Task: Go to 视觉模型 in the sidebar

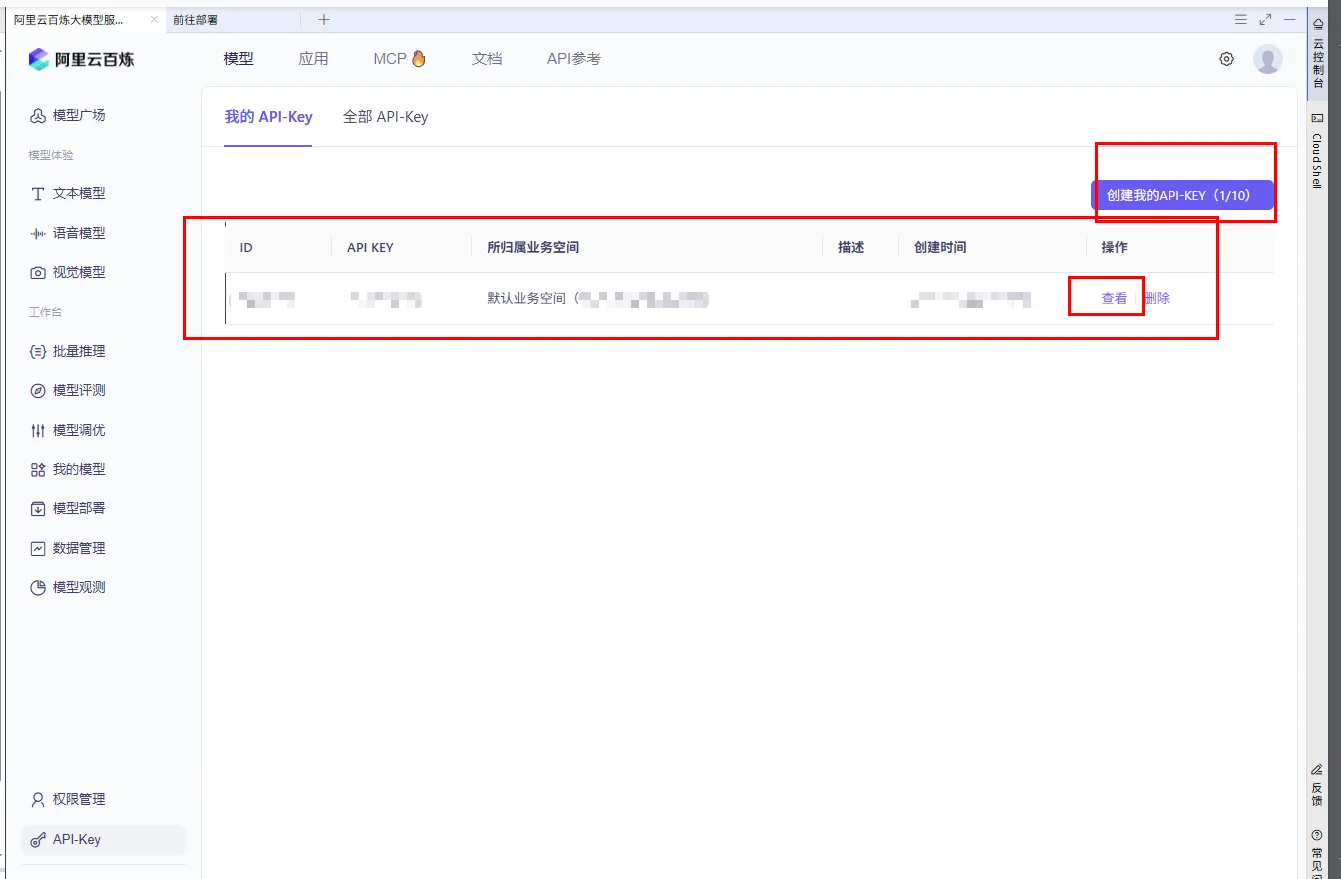Action: 68,272
